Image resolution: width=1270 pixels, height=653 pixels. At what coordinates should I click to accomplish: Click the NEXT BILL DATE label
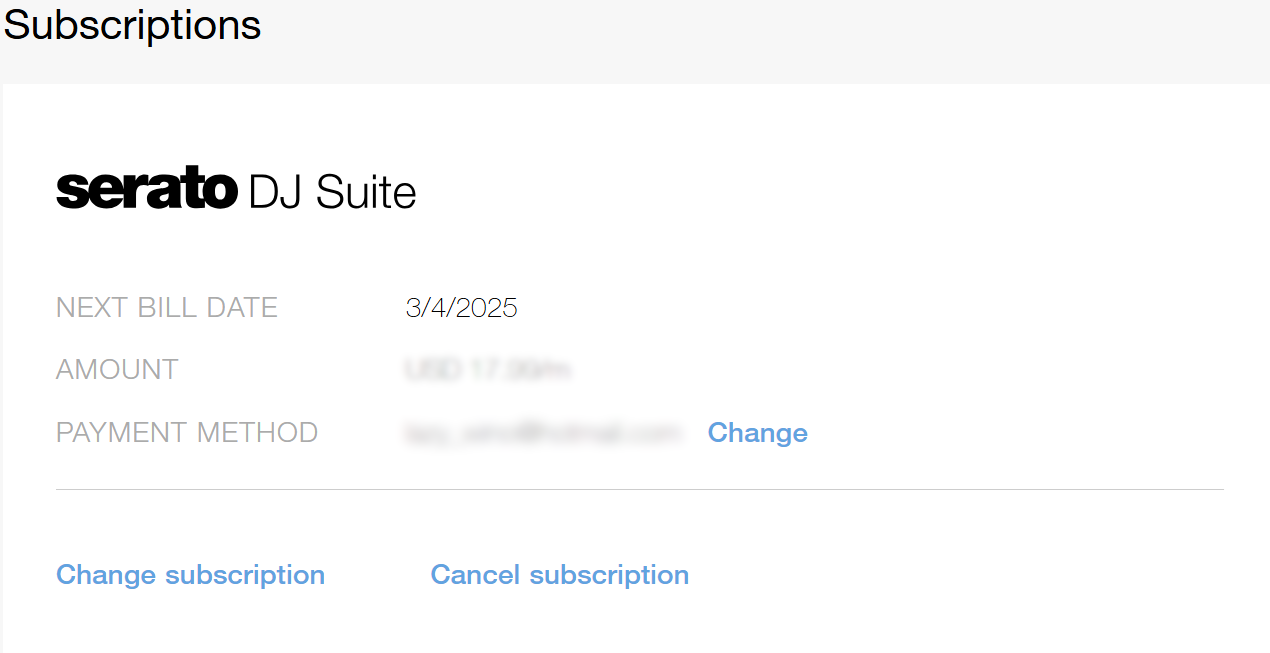167,308
